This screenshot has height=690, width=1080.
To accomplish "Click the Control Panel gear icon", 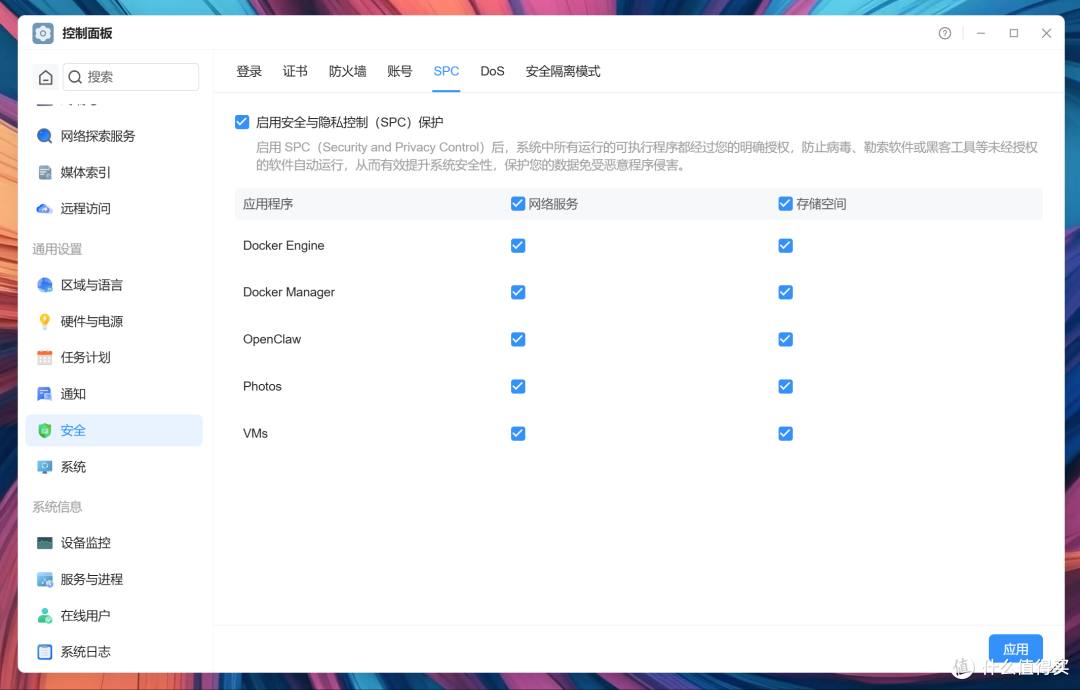I will point(43,33).
